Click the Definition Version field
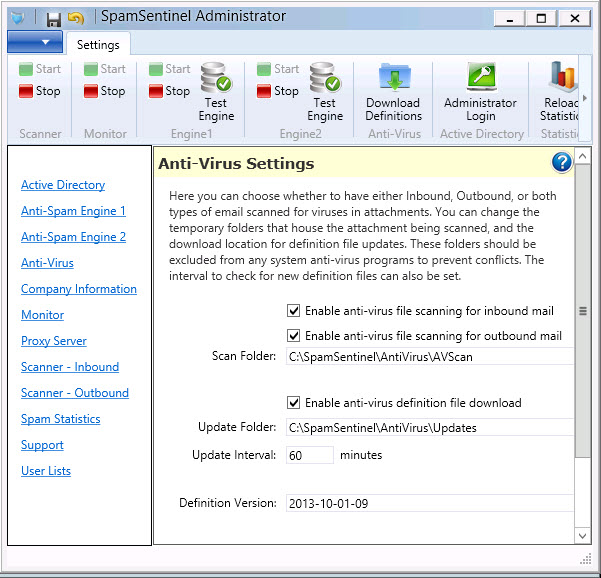Image resolution: width=601 pixels, height=578 pixels. coord(430,503)
